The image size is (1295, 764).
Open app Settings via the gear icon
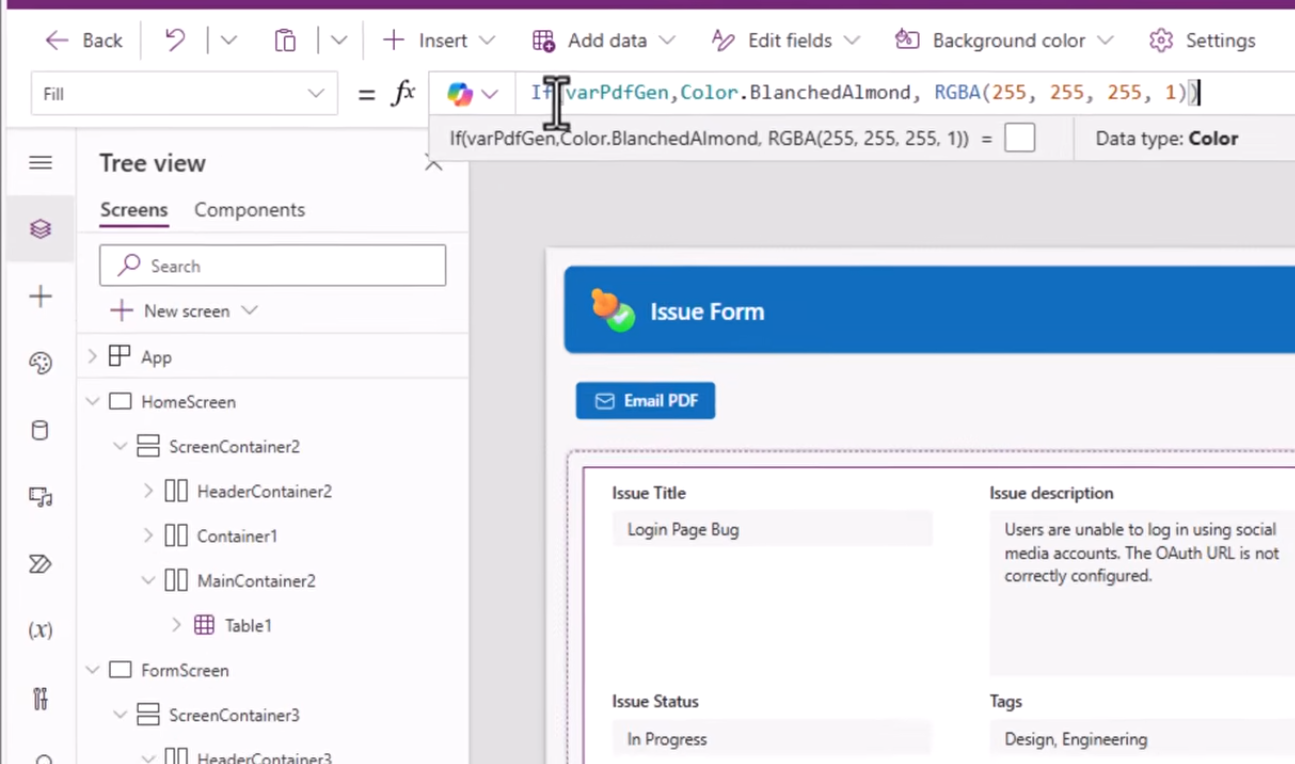coord(1161,40)
